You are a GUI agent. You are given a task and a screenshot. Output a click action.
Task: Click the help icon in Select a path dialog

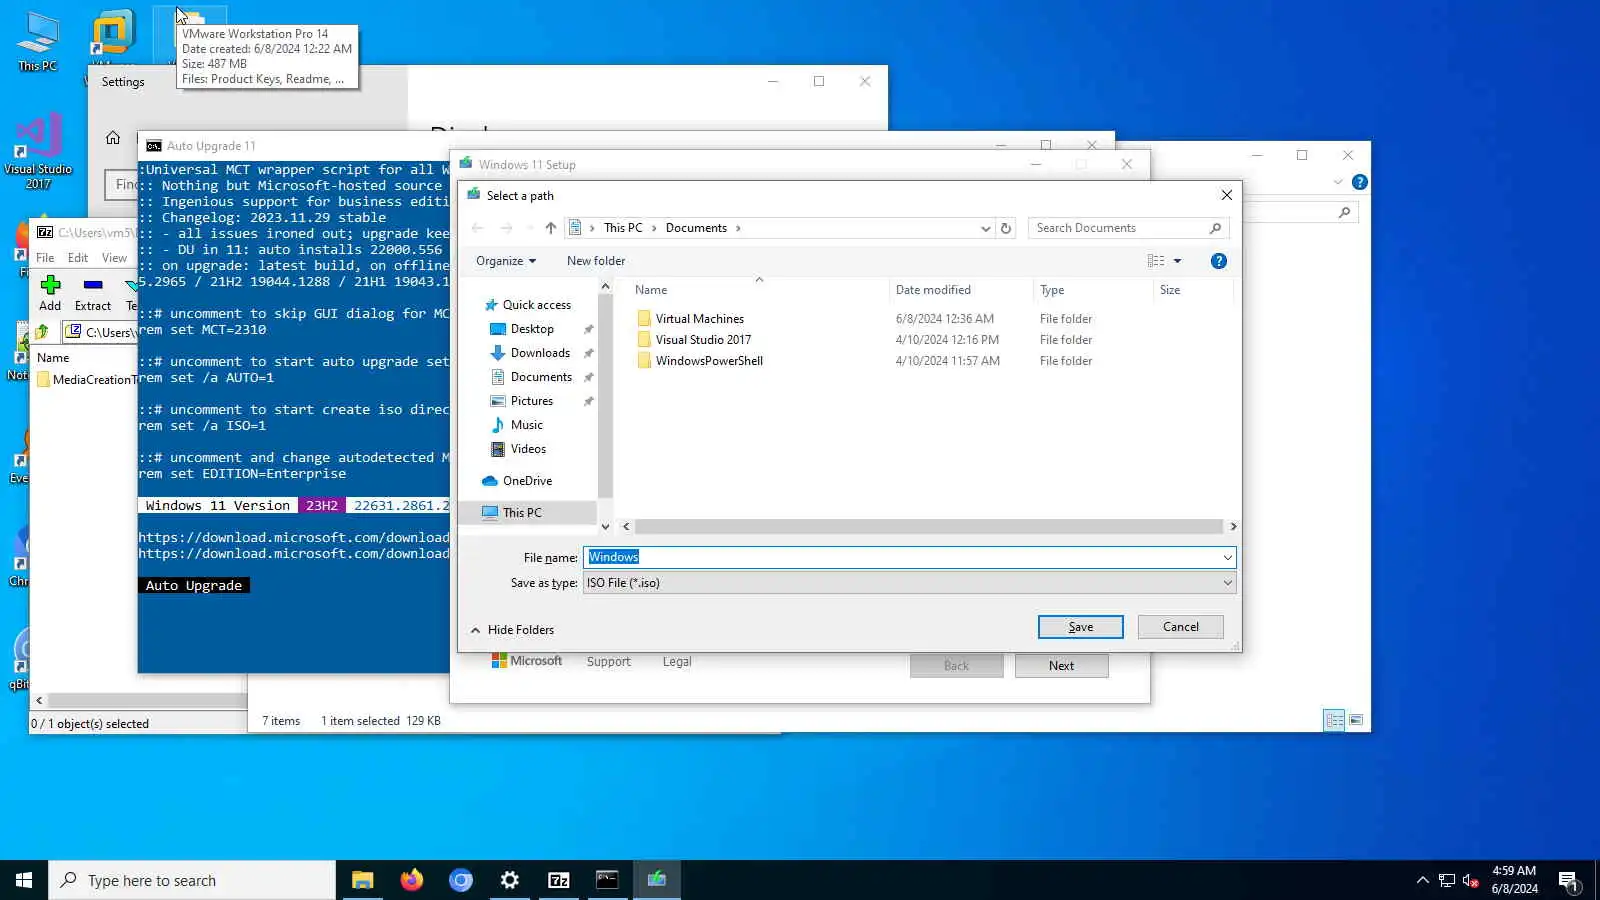coord(1218,261)
